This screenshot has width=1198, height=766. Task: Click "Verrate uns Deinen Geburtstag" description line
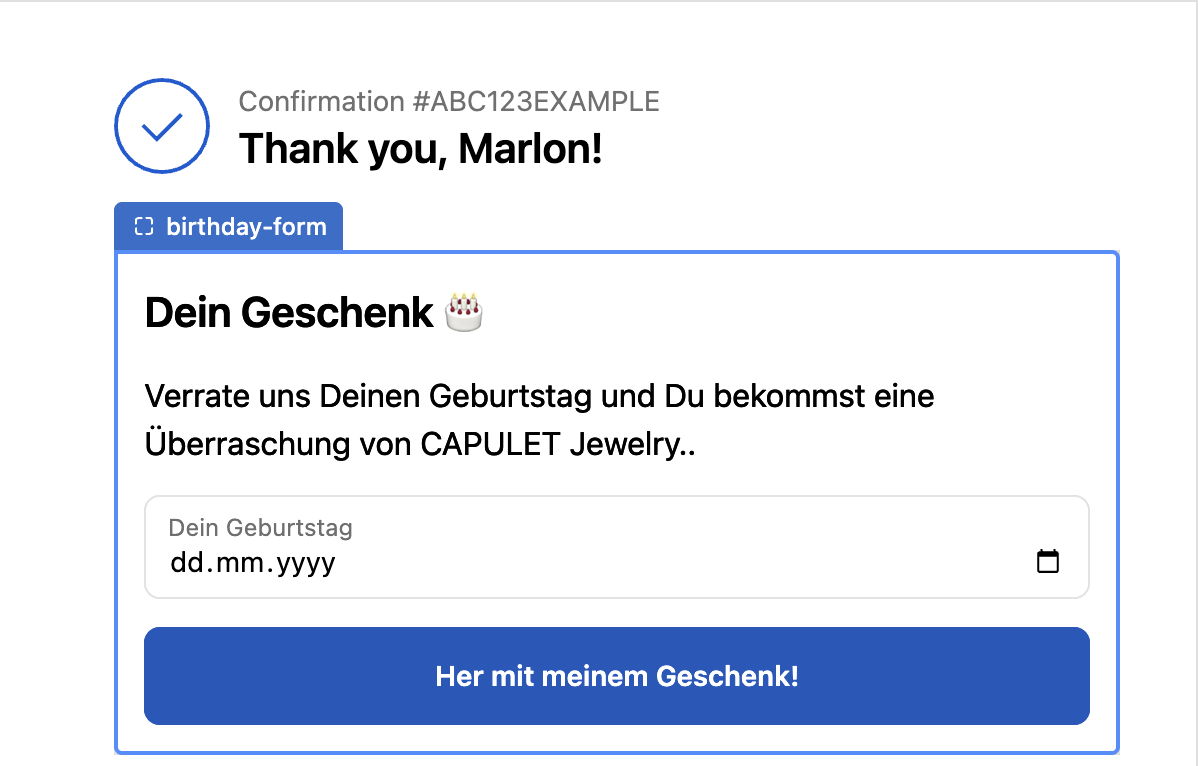[370, 396]
